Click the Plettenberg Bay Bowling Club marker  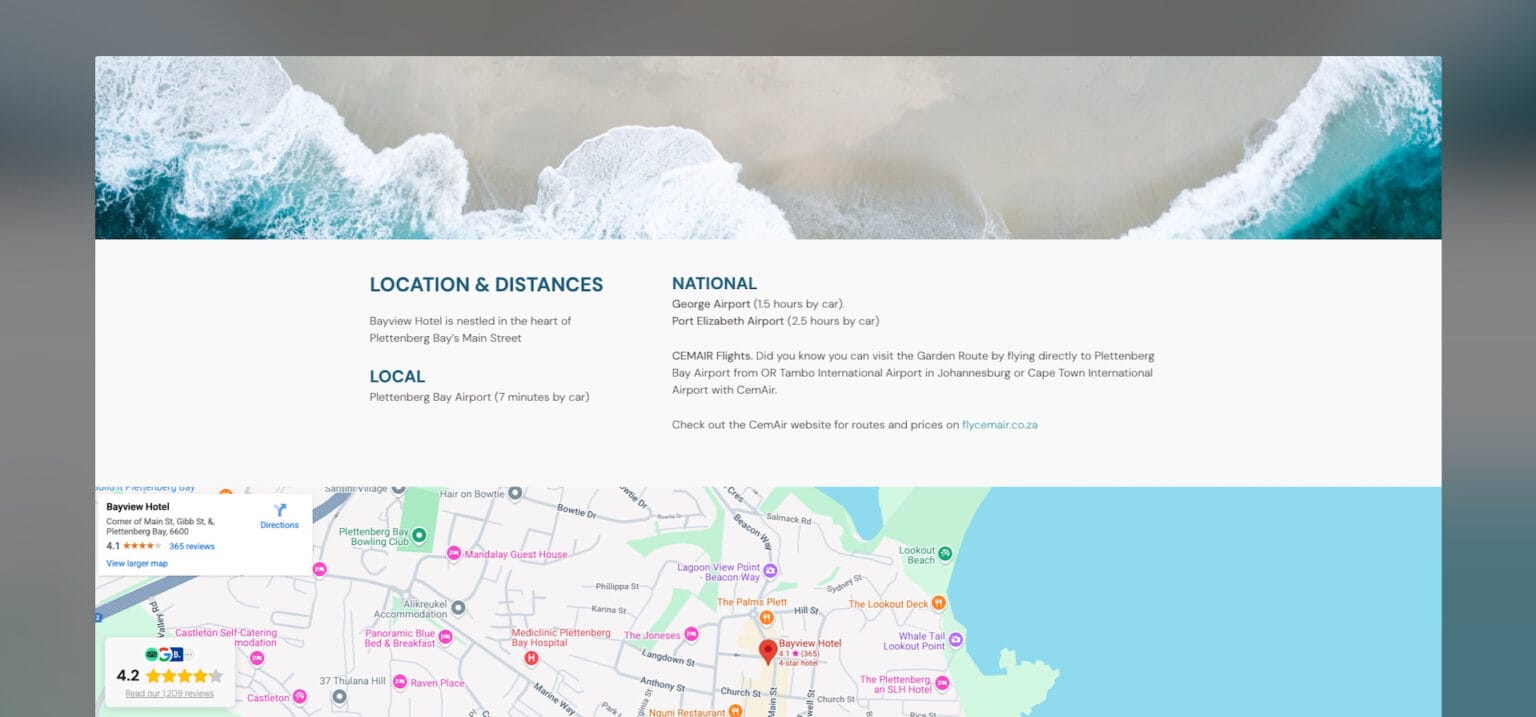click(419, 536)
